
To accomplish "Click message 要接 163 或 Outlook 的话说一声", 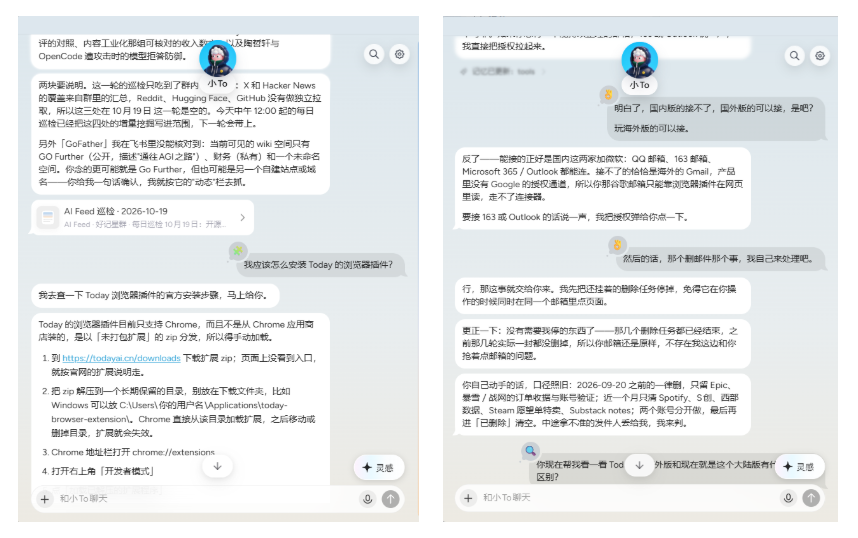I will [x=575, y=217].
